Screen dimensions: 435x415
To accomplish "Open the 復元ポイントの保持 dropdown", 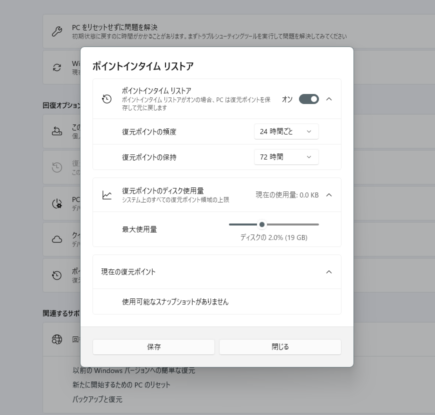I will [286, 157].
